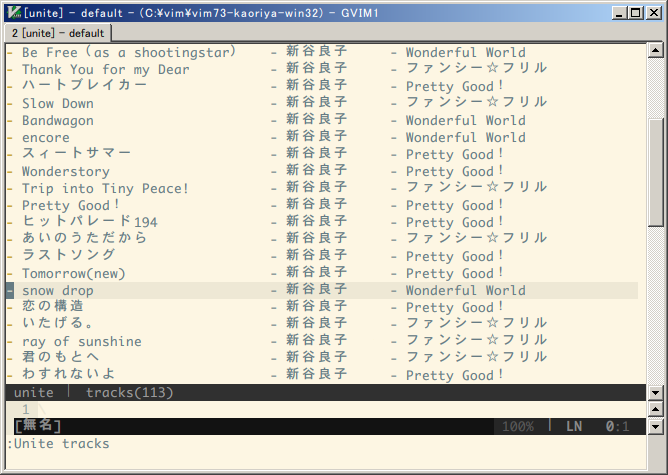This screenshot has width=668, height=475.
Task: Select track "いたげる。"
Action: coord(58,324)
